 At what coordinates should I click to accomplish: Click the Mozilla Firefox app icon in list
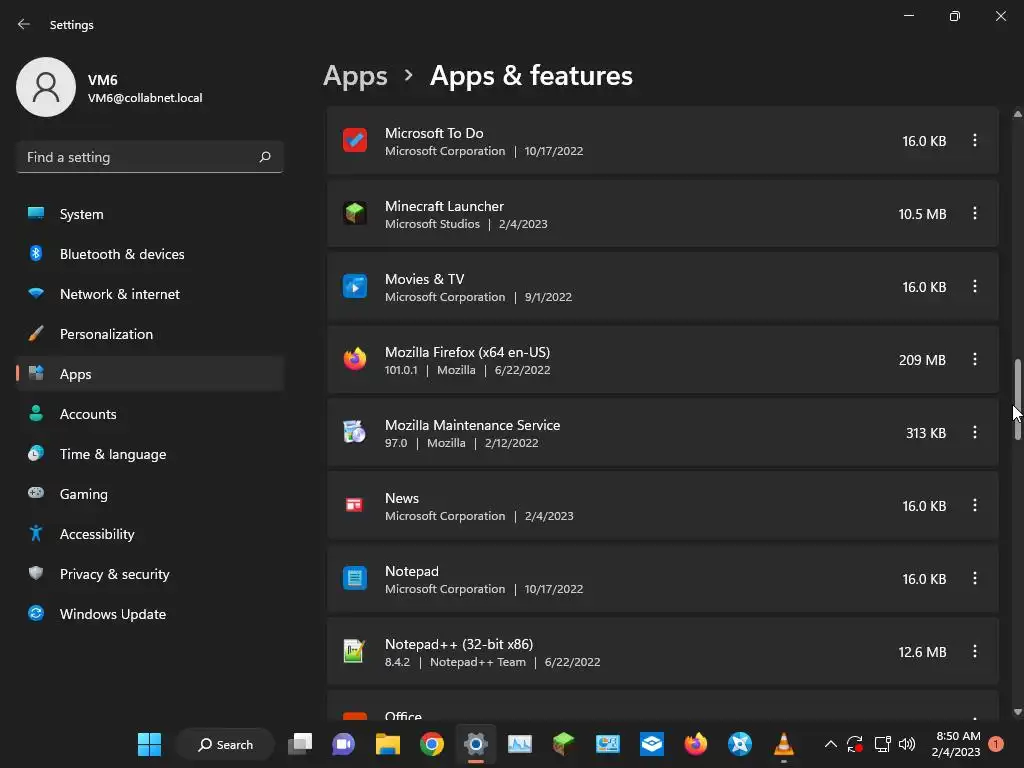355,359
